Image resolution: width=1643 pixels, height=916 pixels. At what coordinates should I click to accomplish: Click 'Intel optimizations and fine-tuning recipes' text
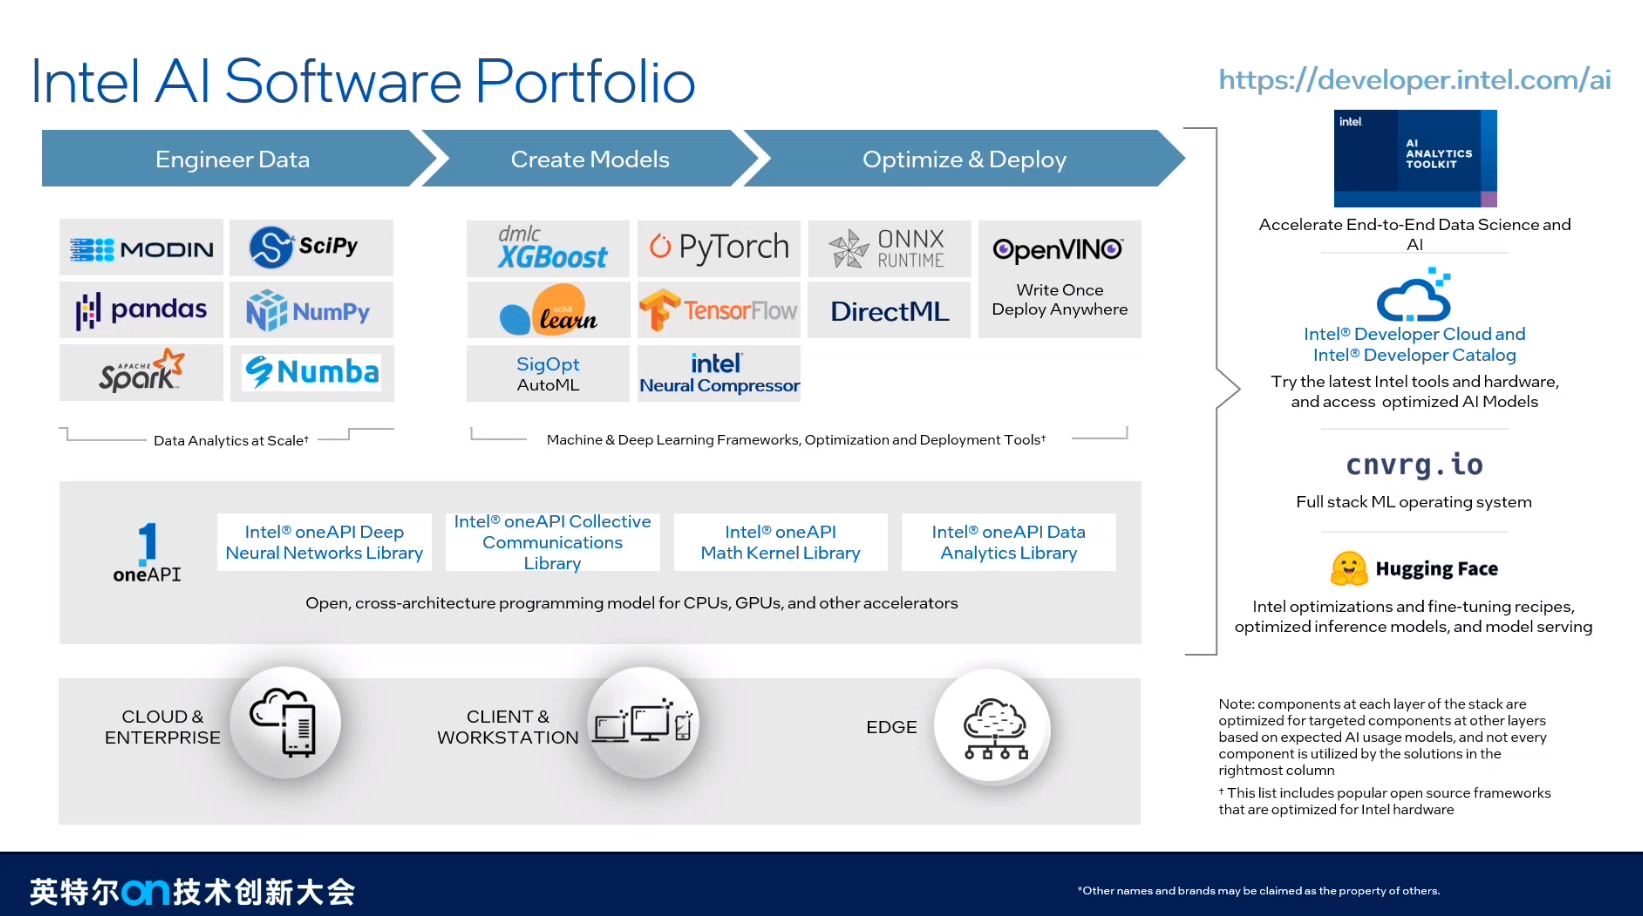(1413, 616)
